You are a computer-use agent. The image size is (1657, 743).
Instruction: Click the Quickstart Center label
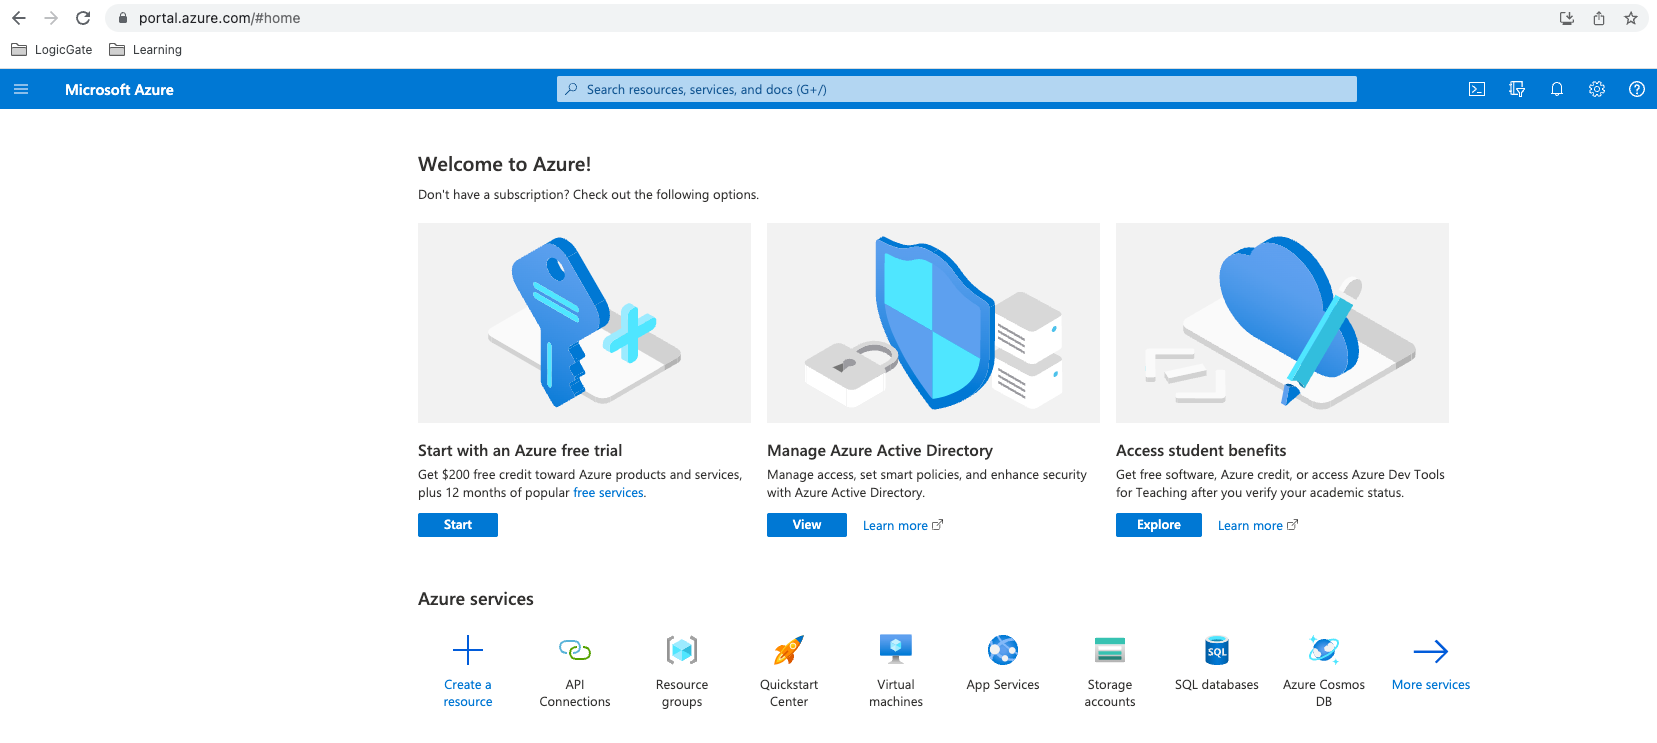(x=789, y=693)
